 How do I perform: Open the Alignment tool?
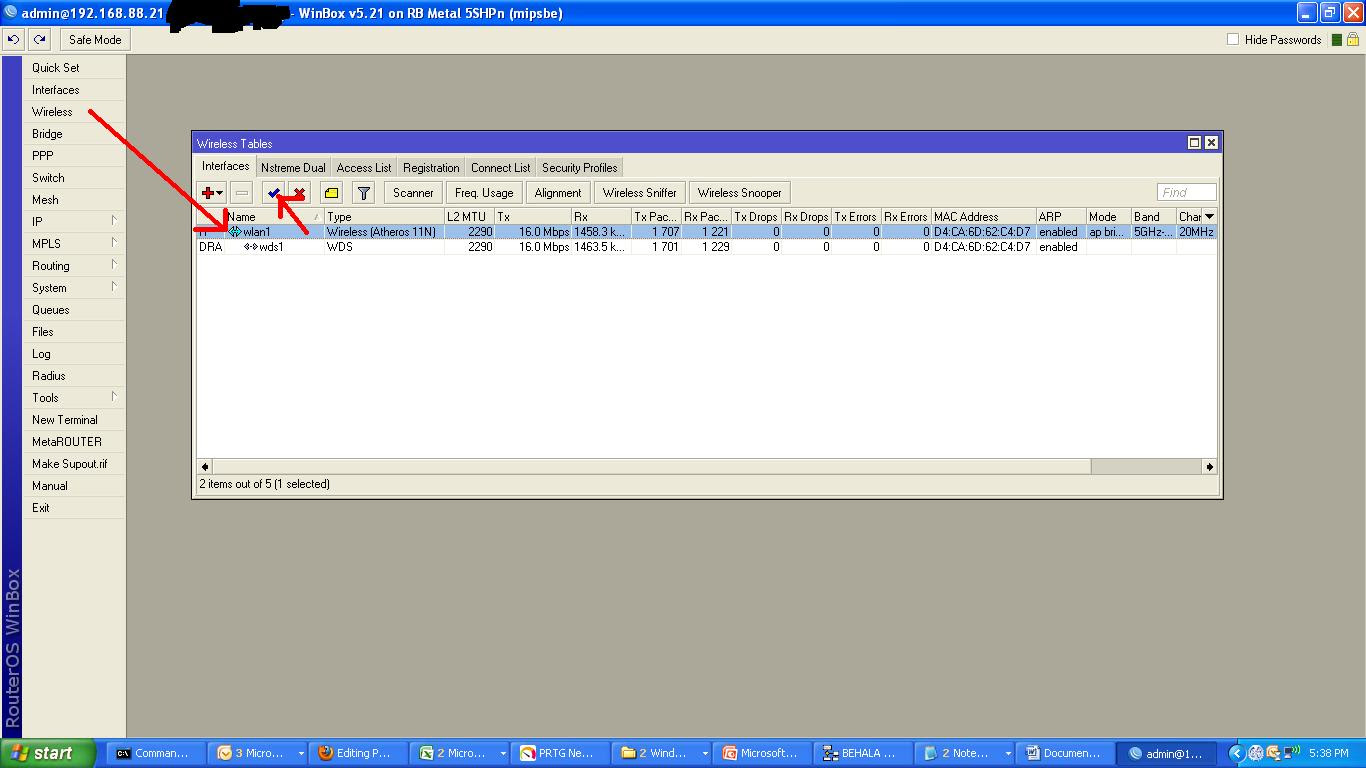(558, 193)
